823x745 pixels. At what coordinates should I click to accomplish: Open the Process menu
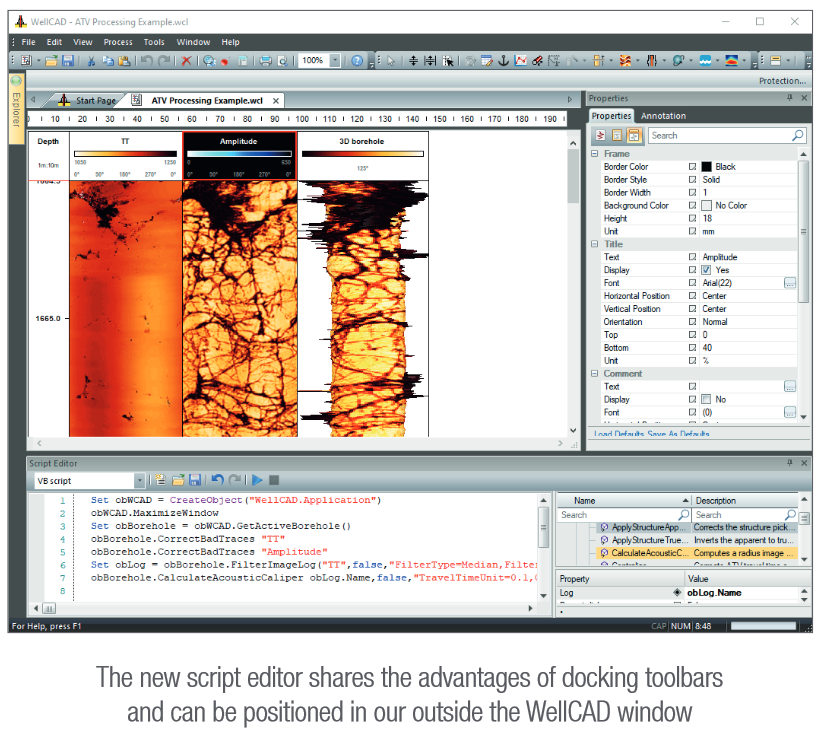(x=118, y=42)
